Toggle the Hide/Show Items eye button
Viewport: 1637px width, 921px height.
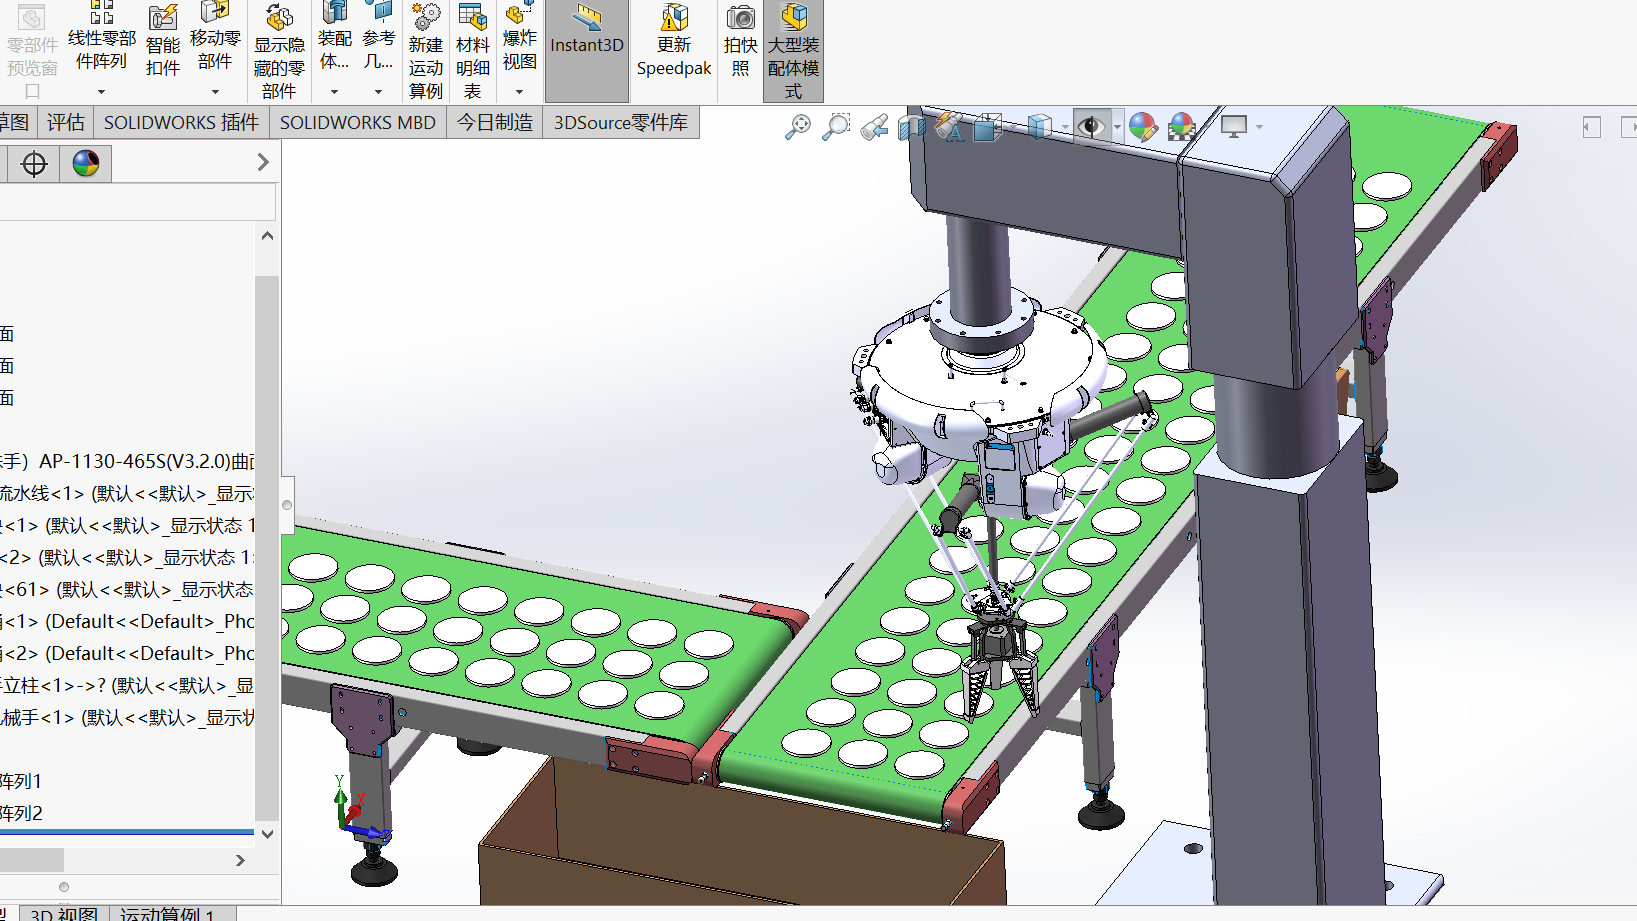click(x=1091, y=127)
